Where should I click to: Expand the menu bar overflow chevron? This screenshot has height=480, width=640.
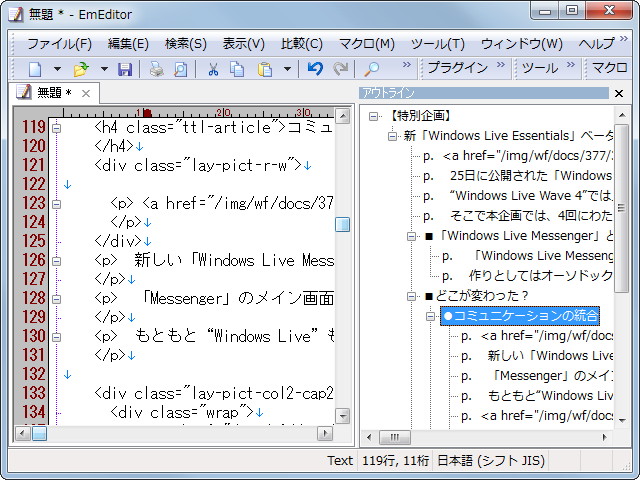(624, 38)
